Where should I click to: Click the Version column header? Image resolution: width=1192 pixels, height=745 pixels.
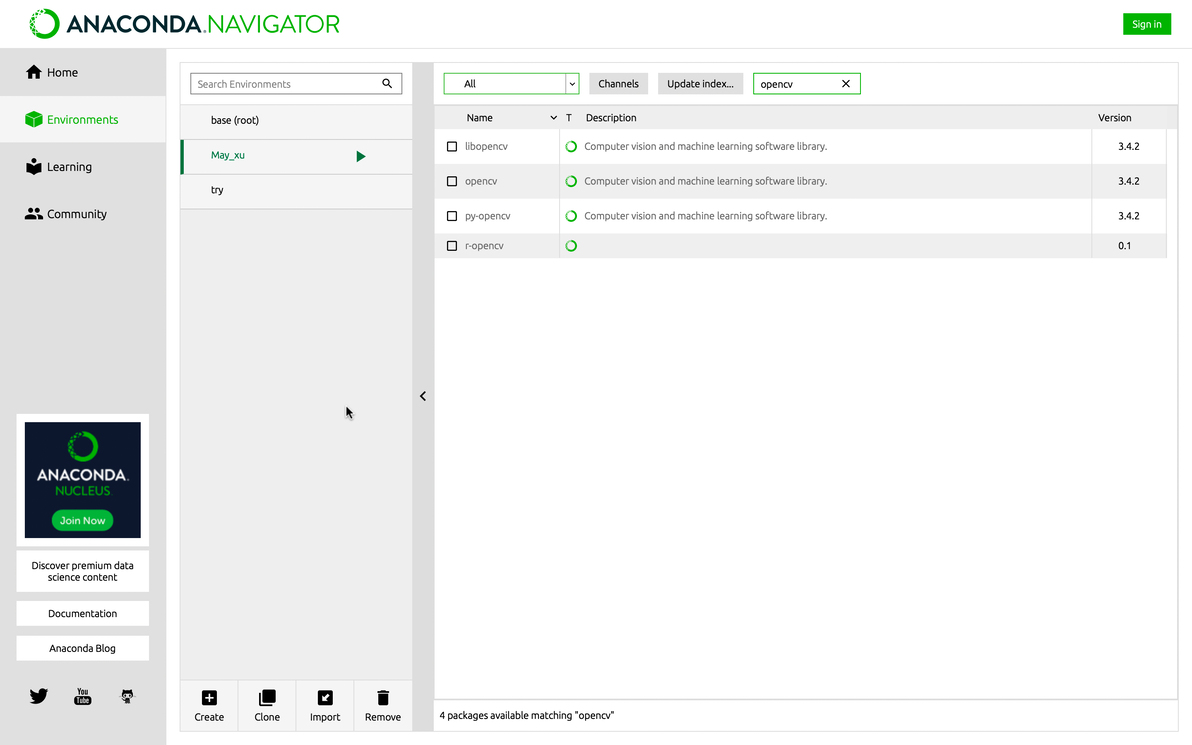[1114, 118]
